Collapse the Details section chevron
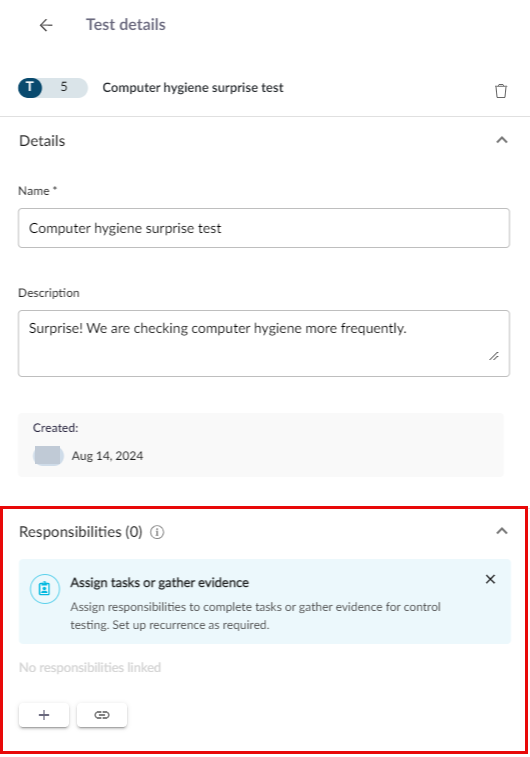This screenshot has height=757, width=530. (x=502, y=140)
